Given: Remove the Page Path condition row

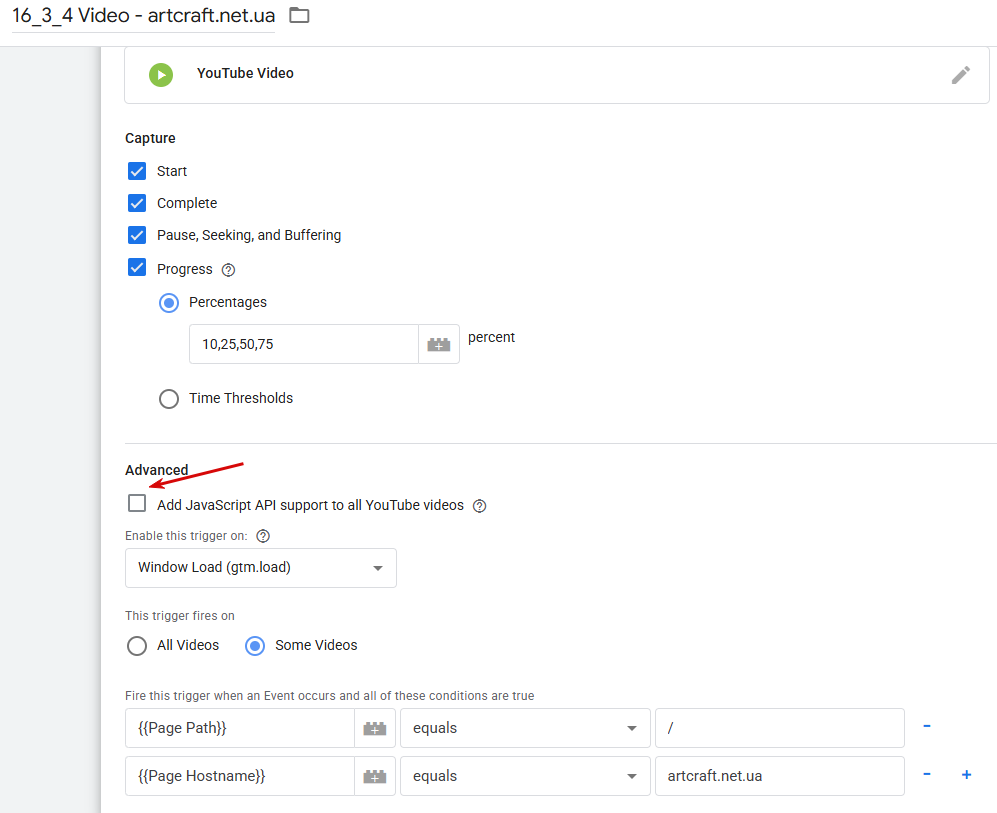Looking at the screenshot, I should [927, 726].
